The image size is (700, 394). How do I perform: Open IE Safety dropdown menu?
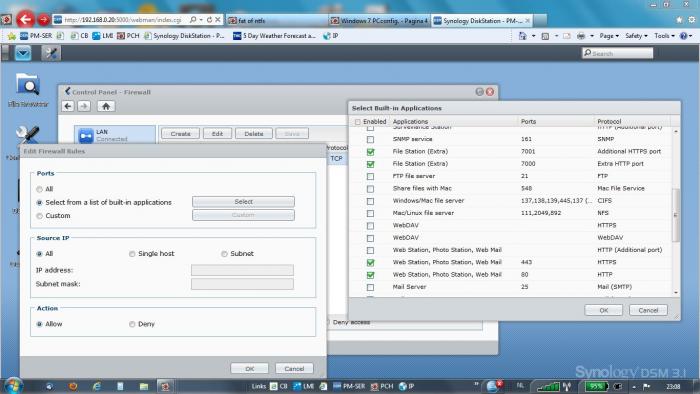[x=636, y=36]
